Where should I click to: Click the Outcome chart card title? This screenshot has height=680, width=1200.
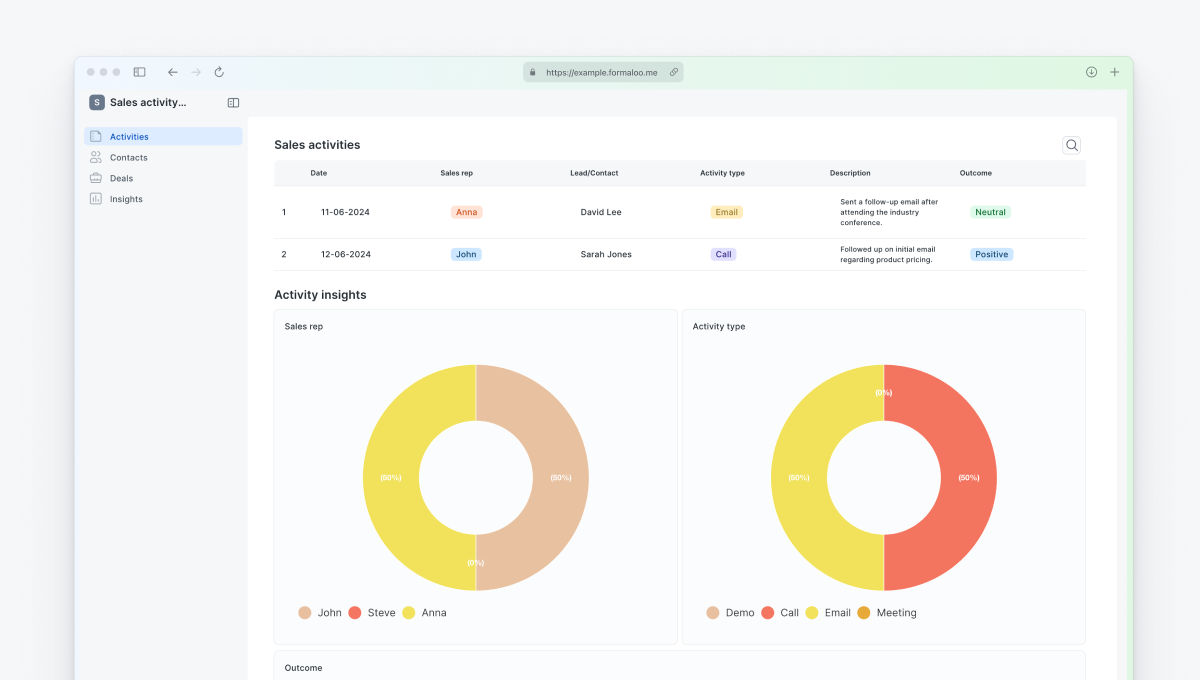(303, 667)
